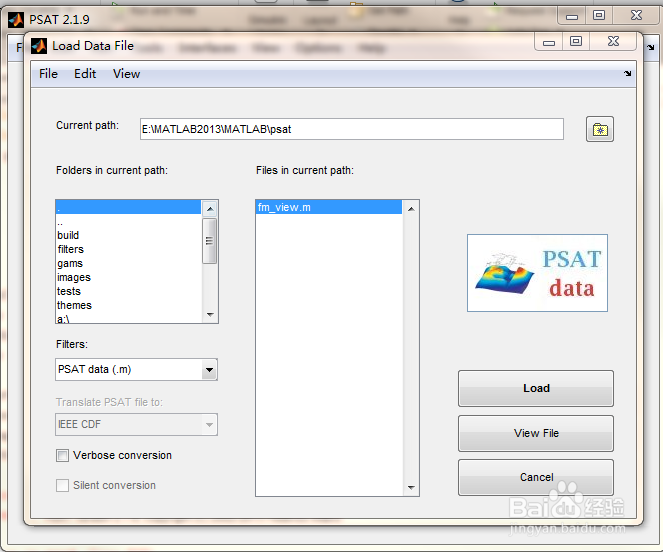Open the IEEE CDF translate dropdown
The height and width of the screenshot is (552, 663).
coord(136,424)
